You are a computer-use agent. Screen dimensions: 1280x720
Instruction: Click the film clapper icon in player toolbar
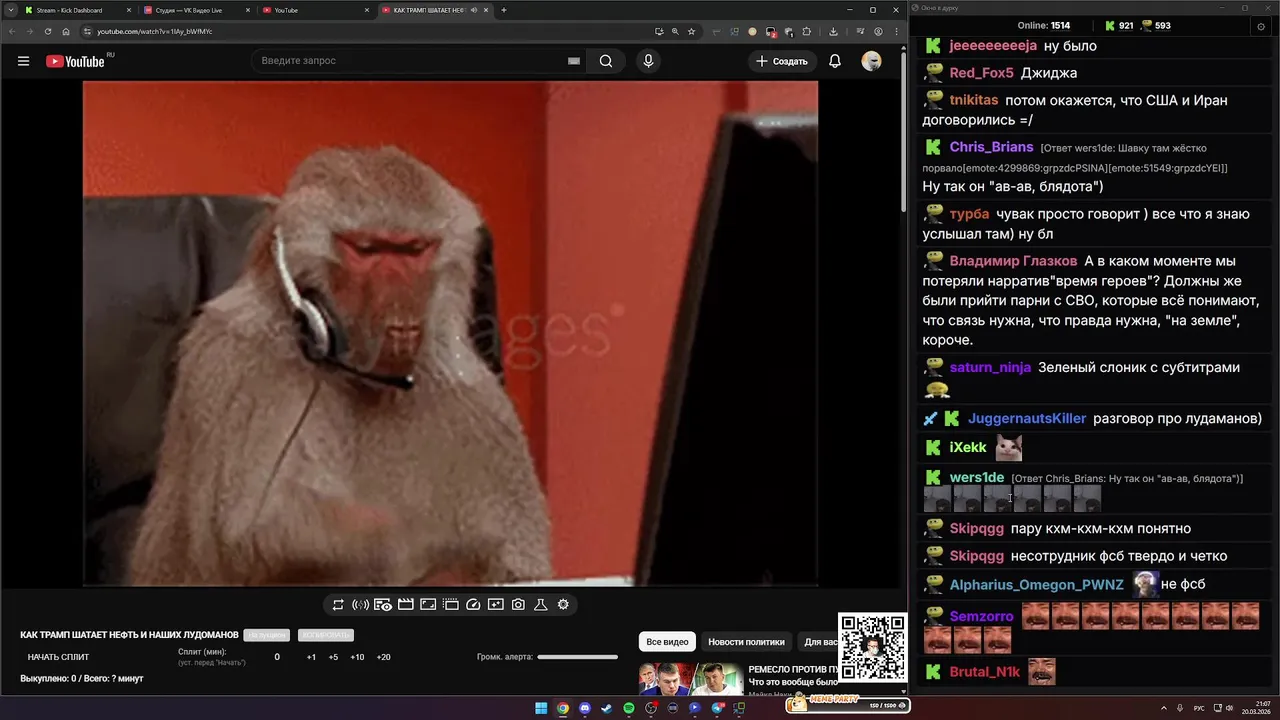tap(406, 605)
